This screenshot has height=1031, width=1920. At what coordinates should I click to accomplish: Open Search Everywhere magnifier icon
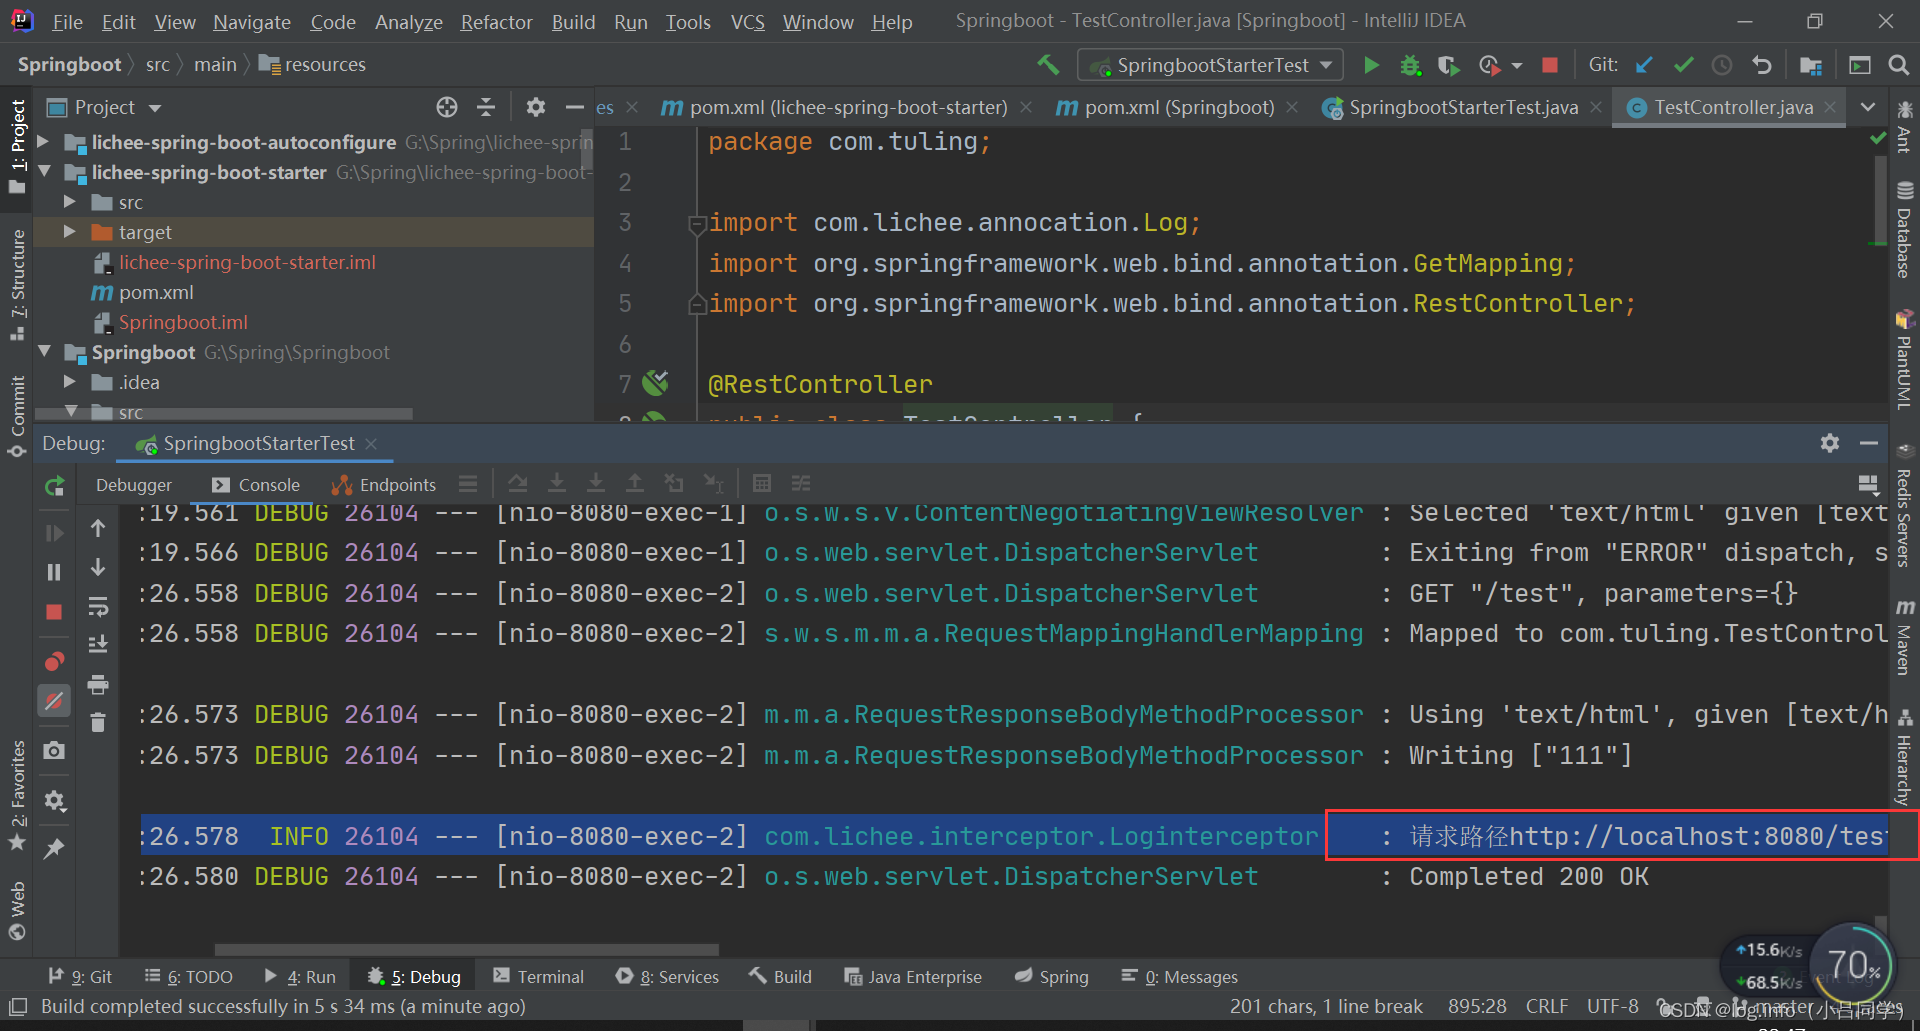1898,65
